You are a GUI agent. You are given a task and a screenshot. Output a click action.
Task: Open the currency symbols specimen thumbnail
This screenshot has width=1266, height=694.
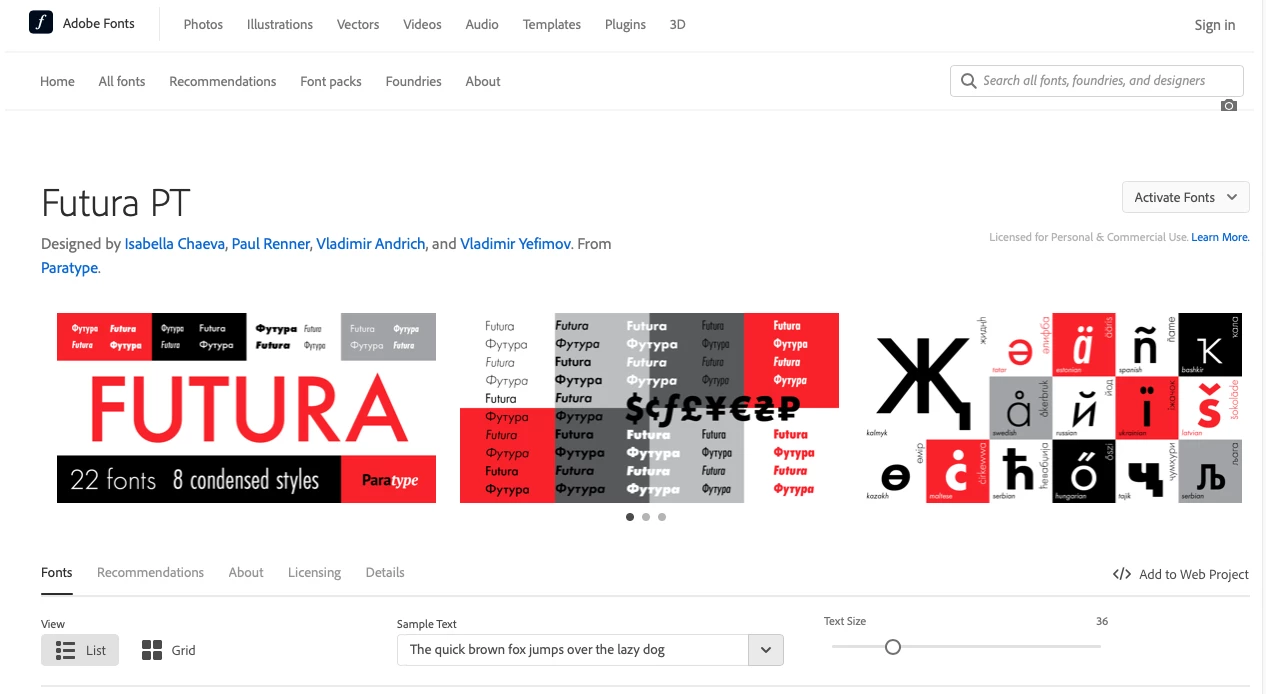click(x=649, y=408)
